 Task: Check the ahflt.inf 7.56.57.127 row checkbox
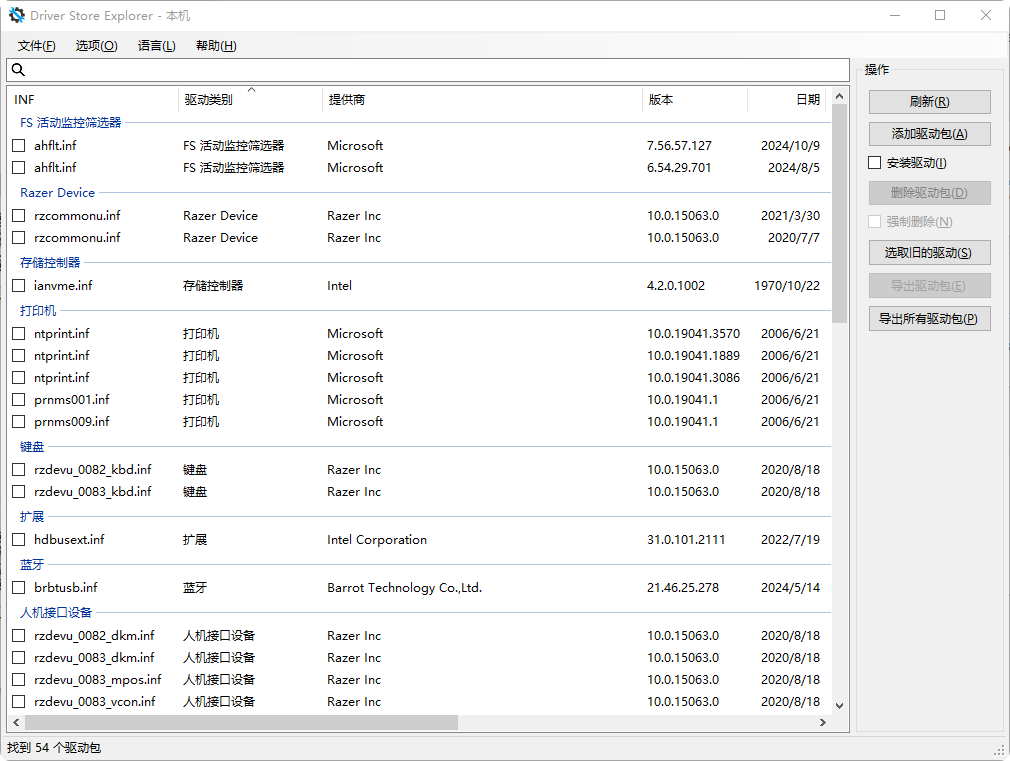pyautogui.click(x=19, y=146)
